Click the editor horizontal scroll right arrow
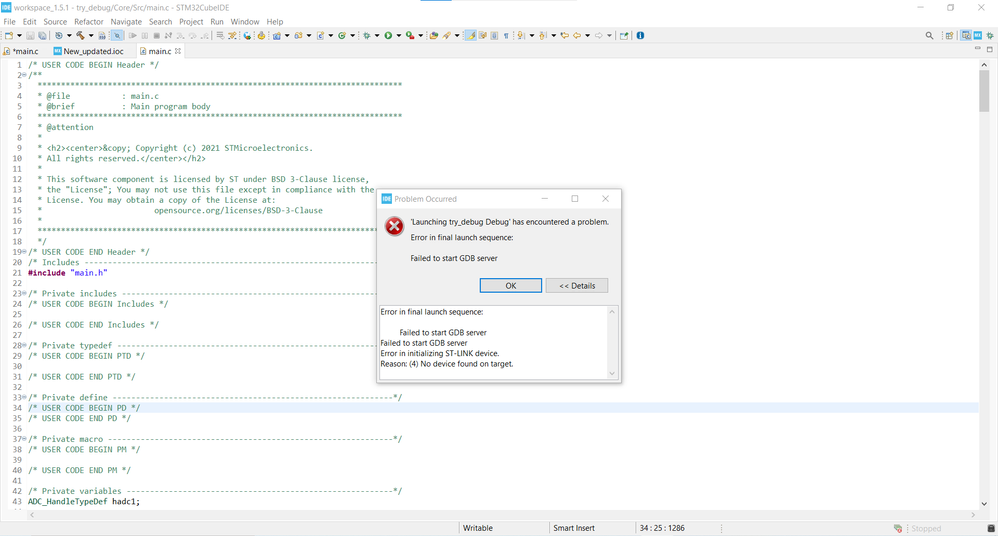This screenshot has height=536, width=998. pyautogui.click(x=973, y=515)
